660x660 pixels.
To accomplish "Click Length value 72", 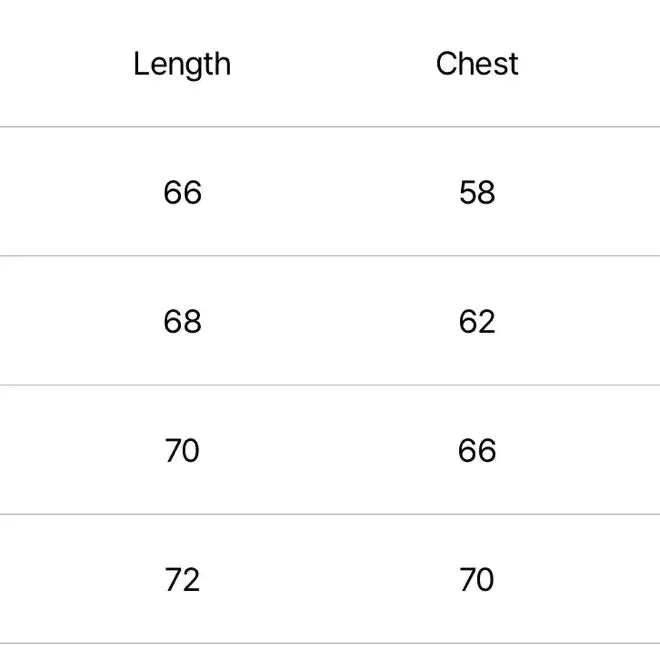I will [182, 579].
